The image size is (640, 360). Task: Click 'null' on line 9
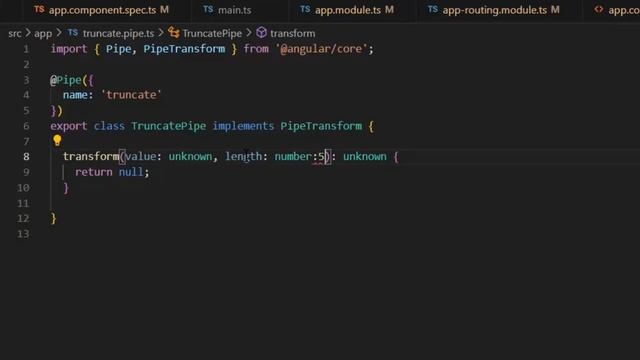(131, 172)
